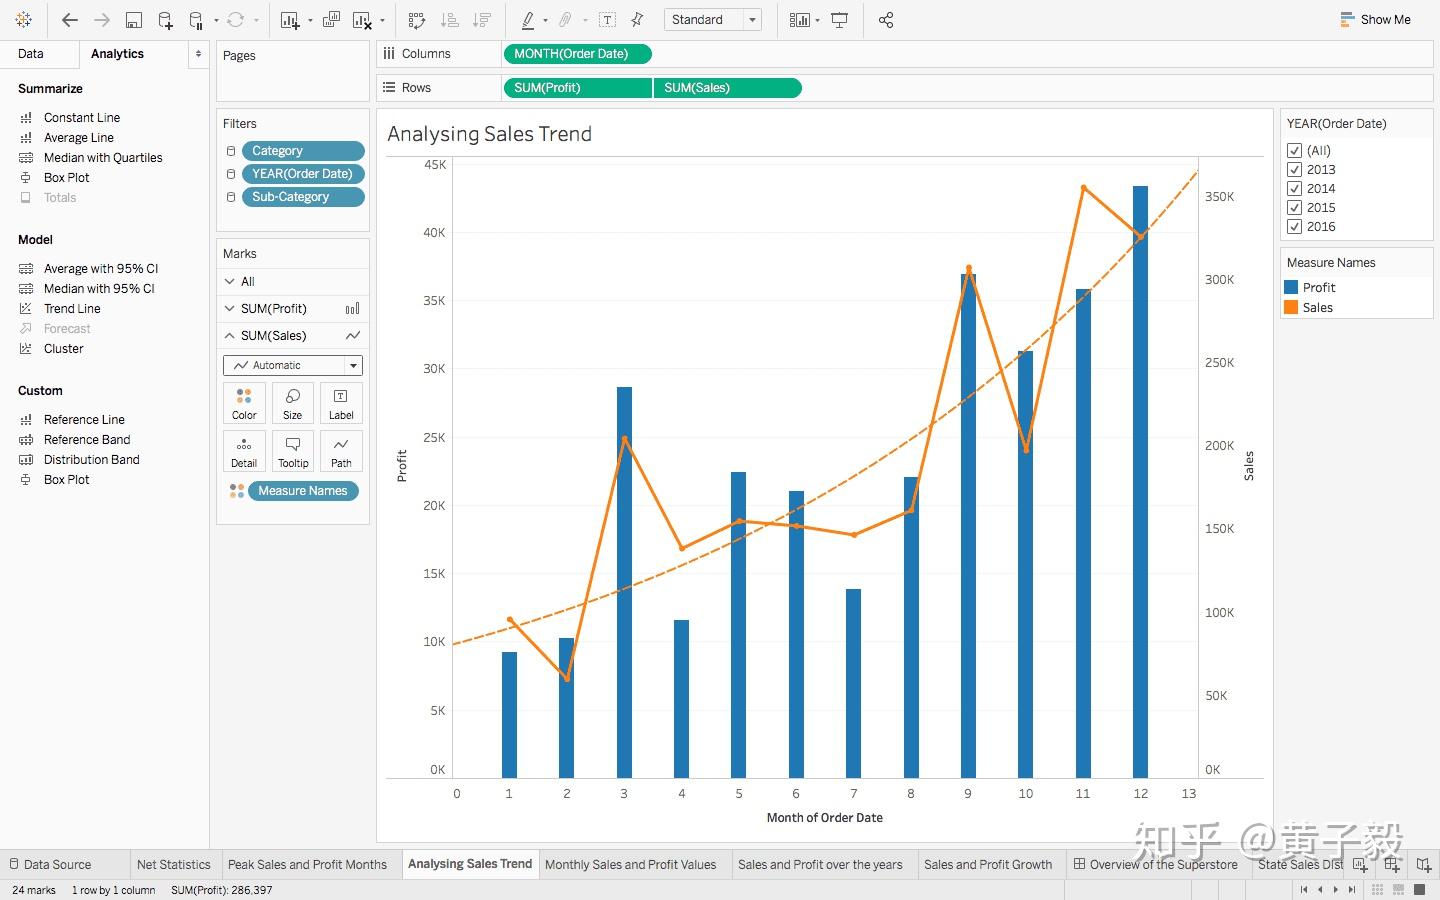The image size is (1440, 900).
Task: Select the Duplicate Sheet toolbar icon
Action: coord(331,19)
